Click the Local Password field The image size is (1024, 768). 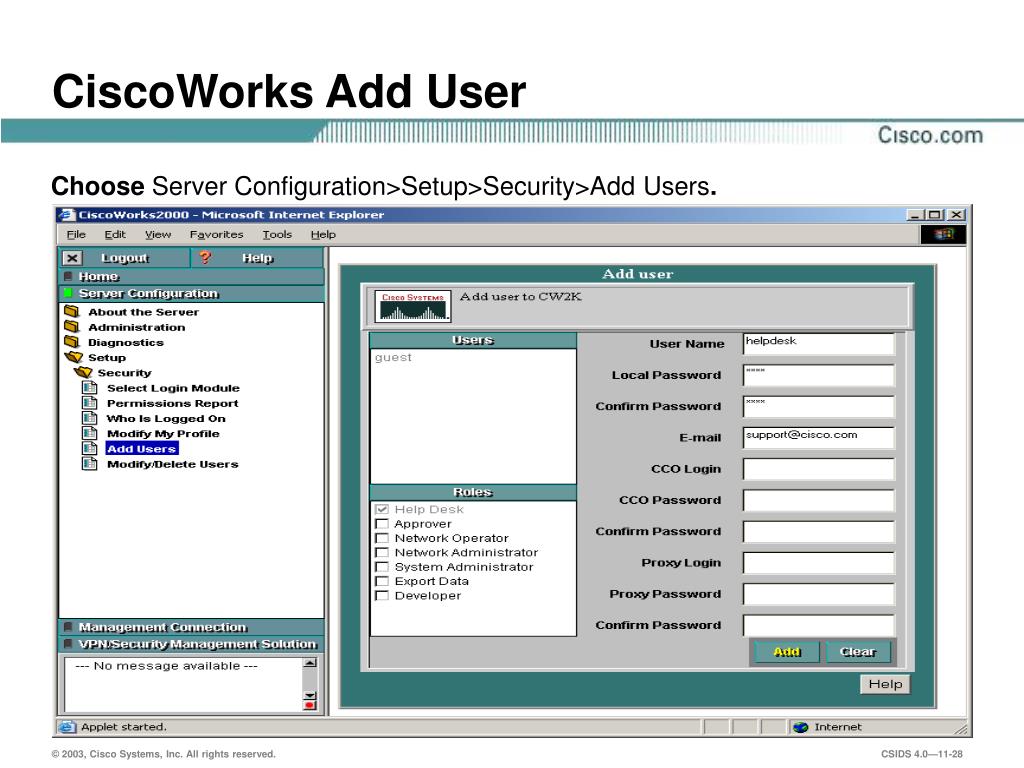tap(818, 375)
